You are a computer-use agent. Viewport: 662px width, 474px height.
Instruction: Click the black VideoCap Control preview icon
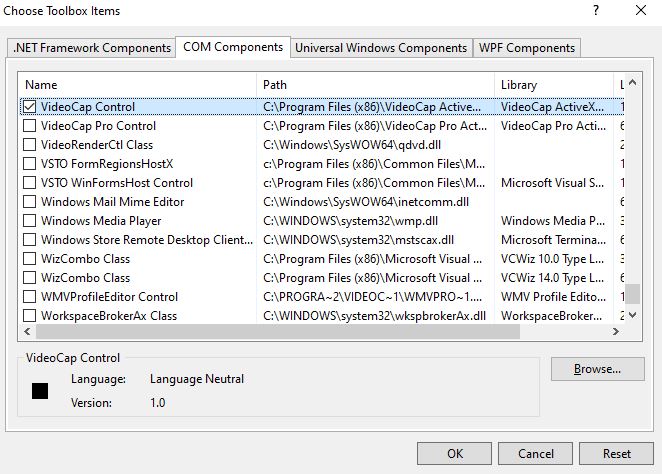click(x=40, y=391)
